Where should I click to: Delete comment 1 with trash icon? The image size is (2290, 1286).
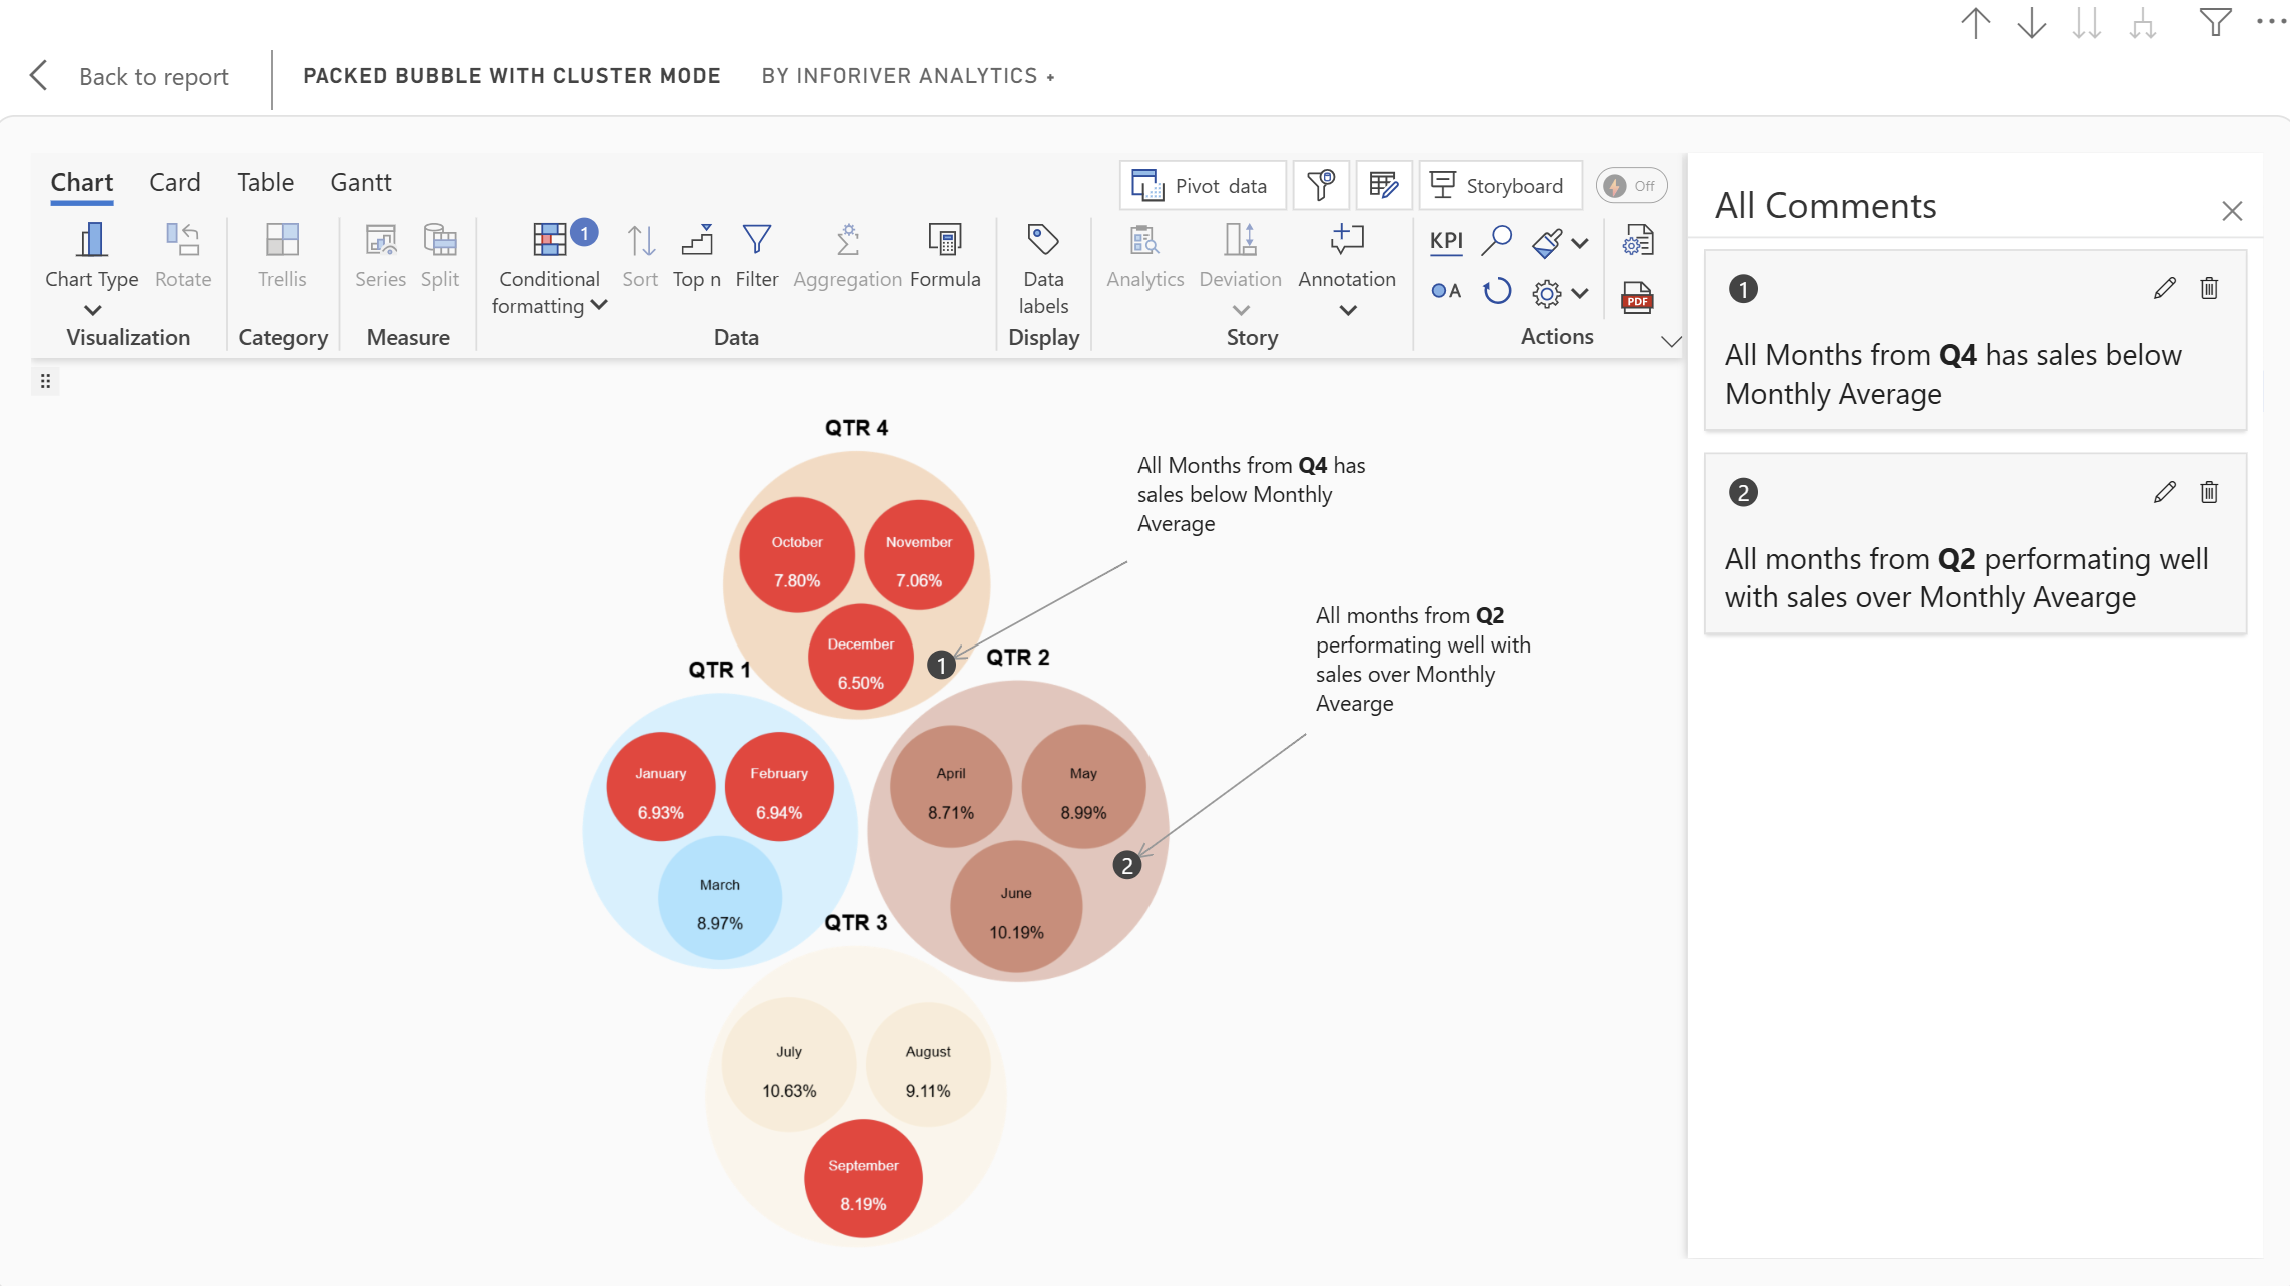click(x=2209, y=289)
